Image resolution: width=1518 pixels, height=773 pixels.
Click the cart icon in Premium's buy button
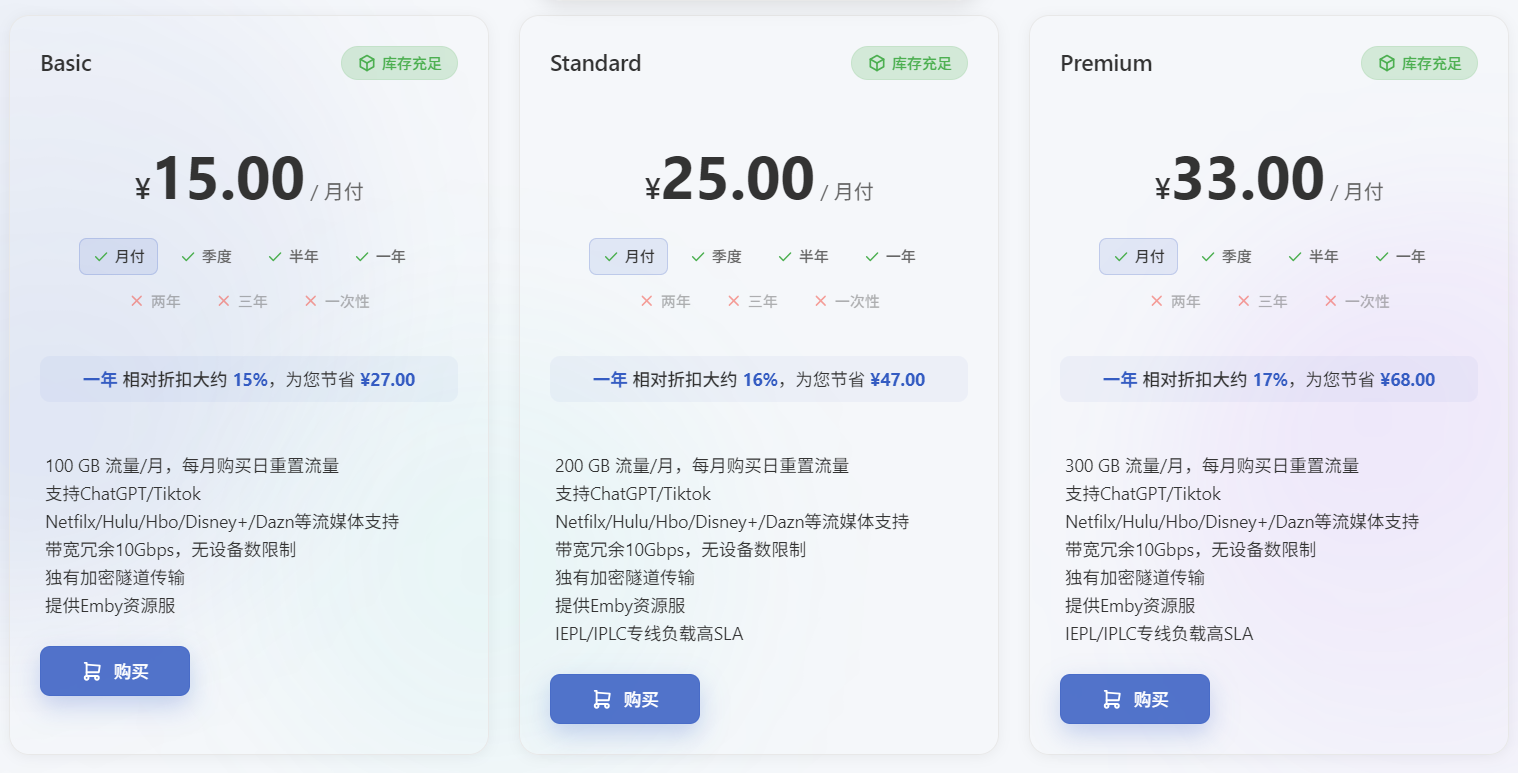point(1112,700)
